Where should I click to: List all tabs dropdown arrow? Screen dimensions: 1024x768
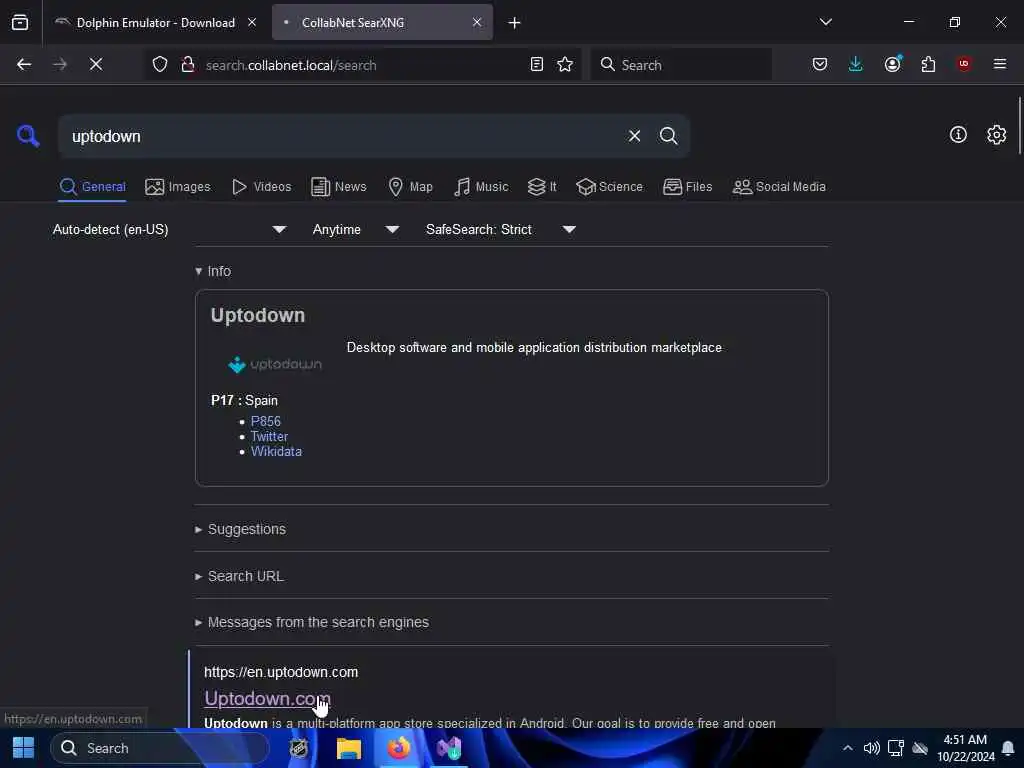click(825, 22)
